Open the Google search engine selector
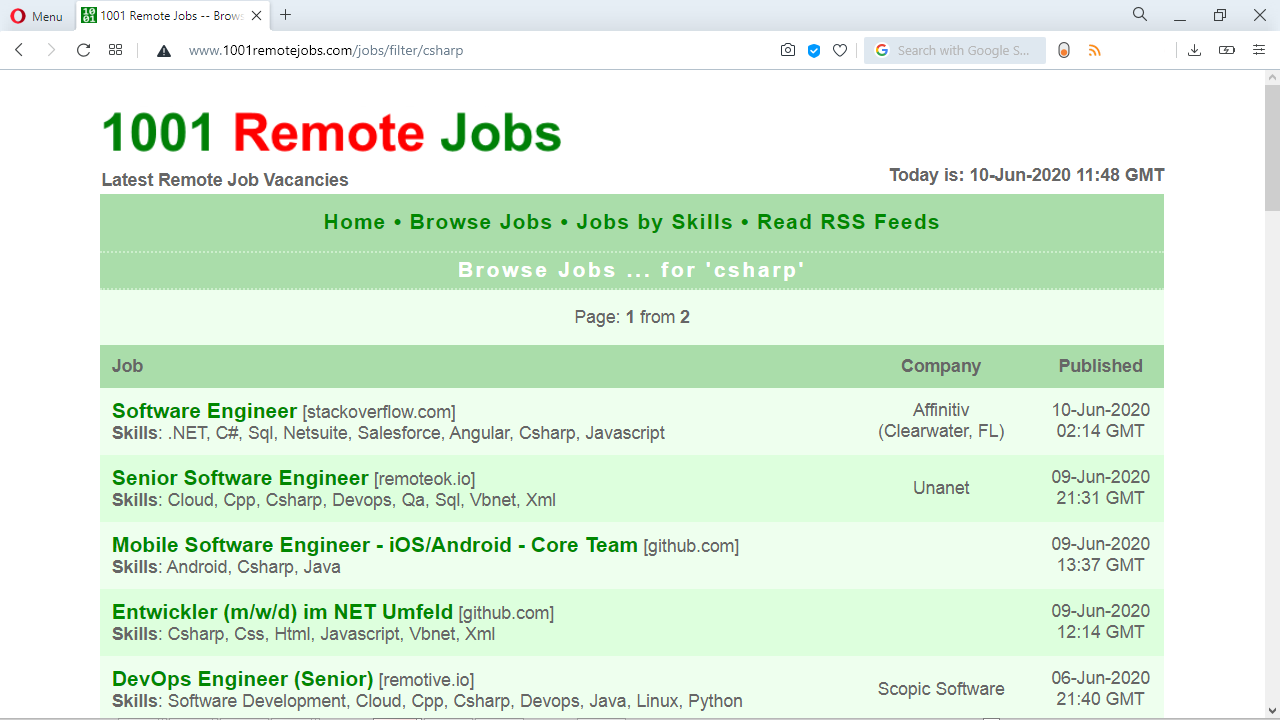Viewport: 1280px width, 720px height. click(881, 50)
